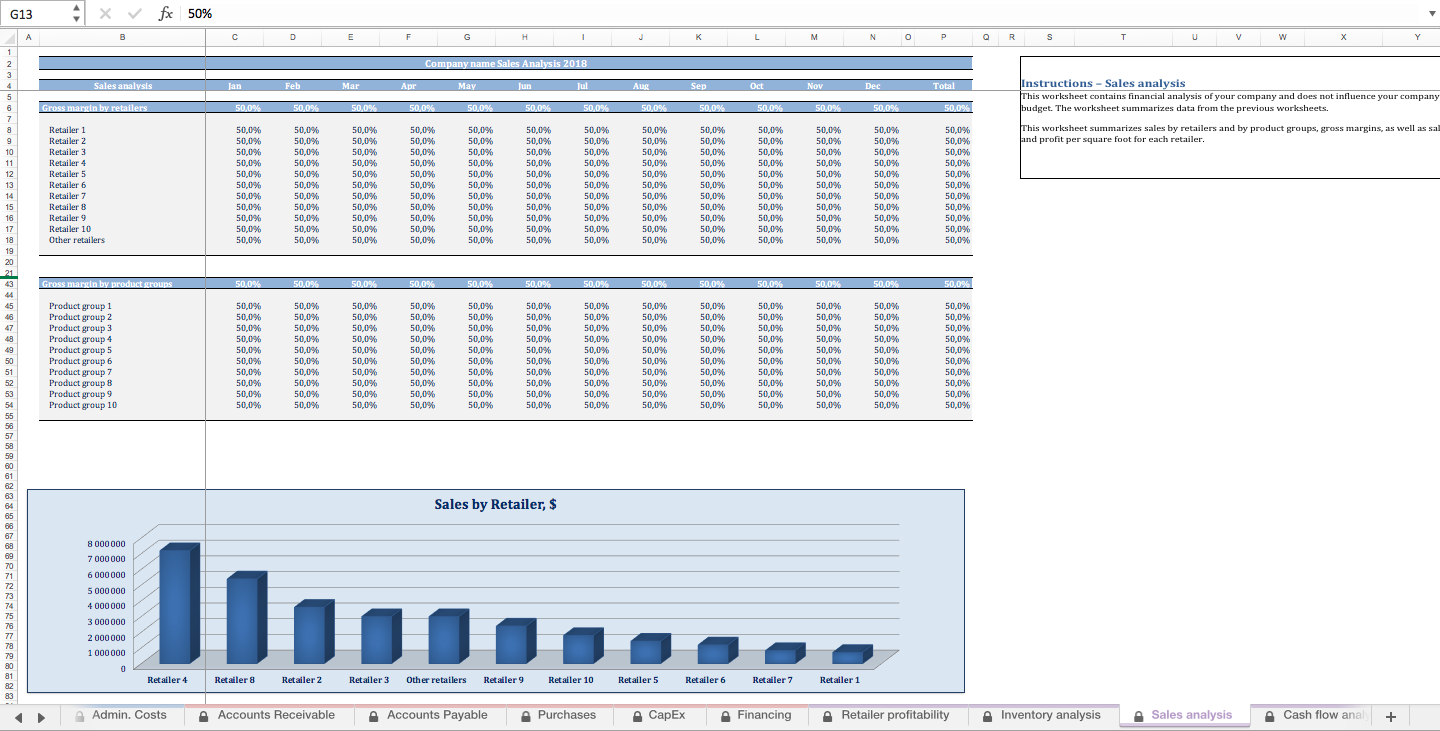The height and width of the screenshot is (731, 1440).
Task: Click the 'Sales analysis' header cell
Action: (x=122, y=86)
